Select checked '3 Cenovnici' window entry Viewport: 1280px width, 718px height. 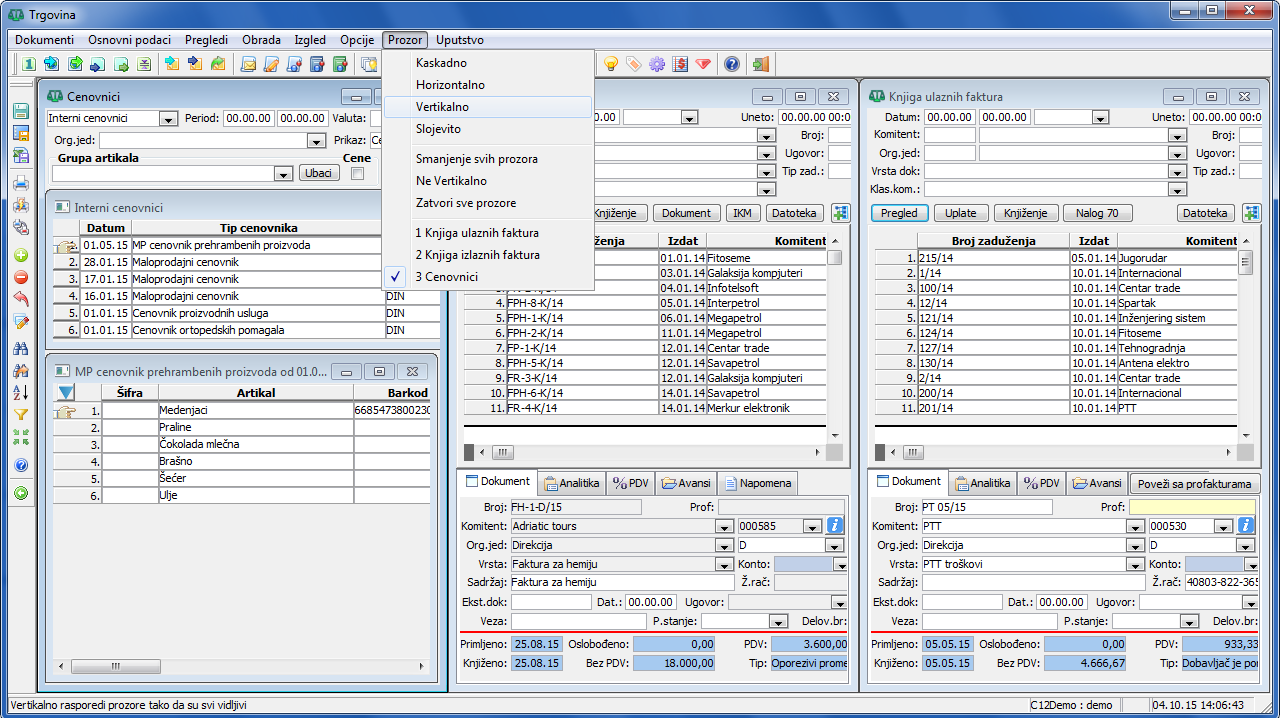(x=446, y=277)
